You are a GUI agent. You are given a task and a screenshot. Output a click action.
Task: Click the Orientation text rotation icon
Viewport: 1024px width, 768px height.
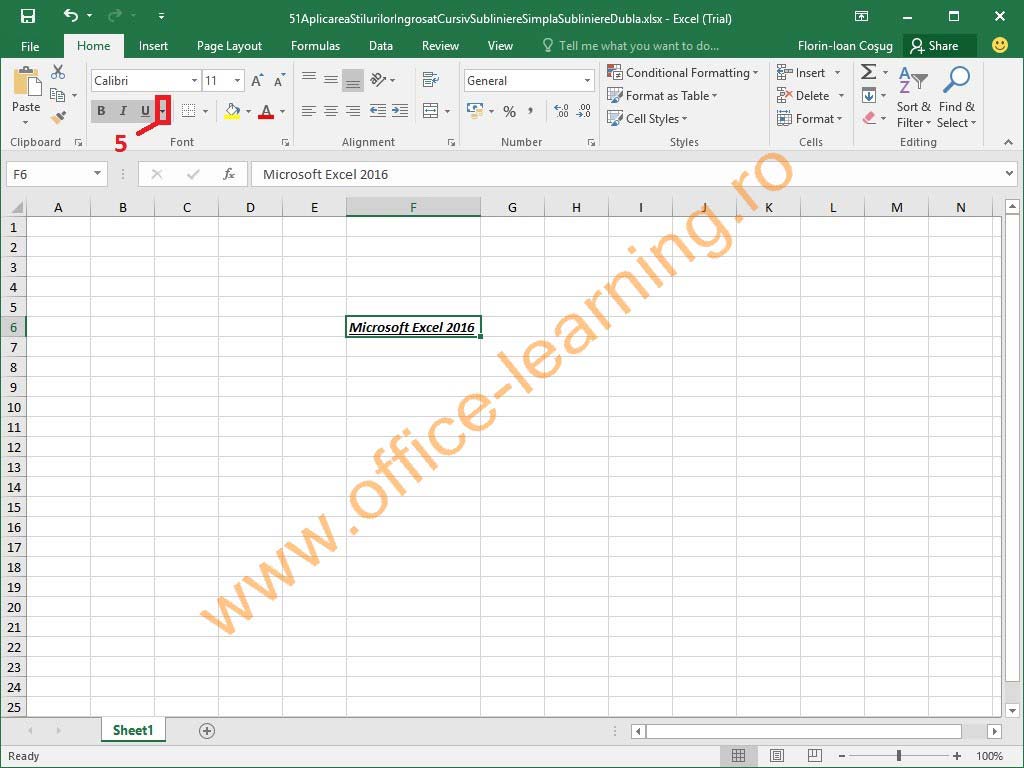(378, 80)
